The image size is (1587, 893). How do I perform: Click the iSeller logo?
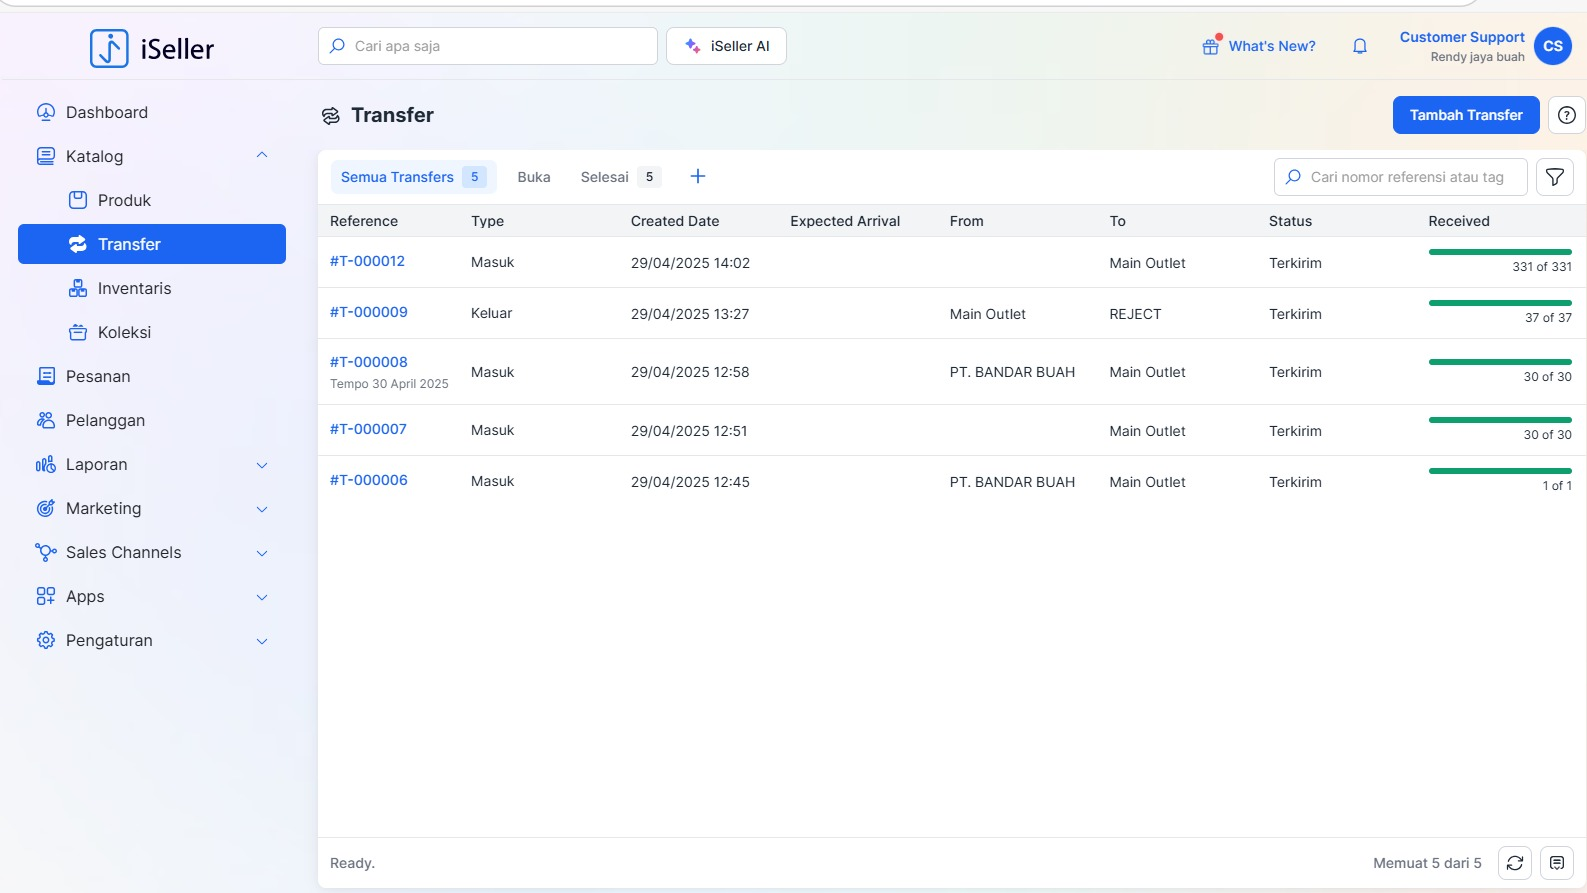tap(152, 48)
